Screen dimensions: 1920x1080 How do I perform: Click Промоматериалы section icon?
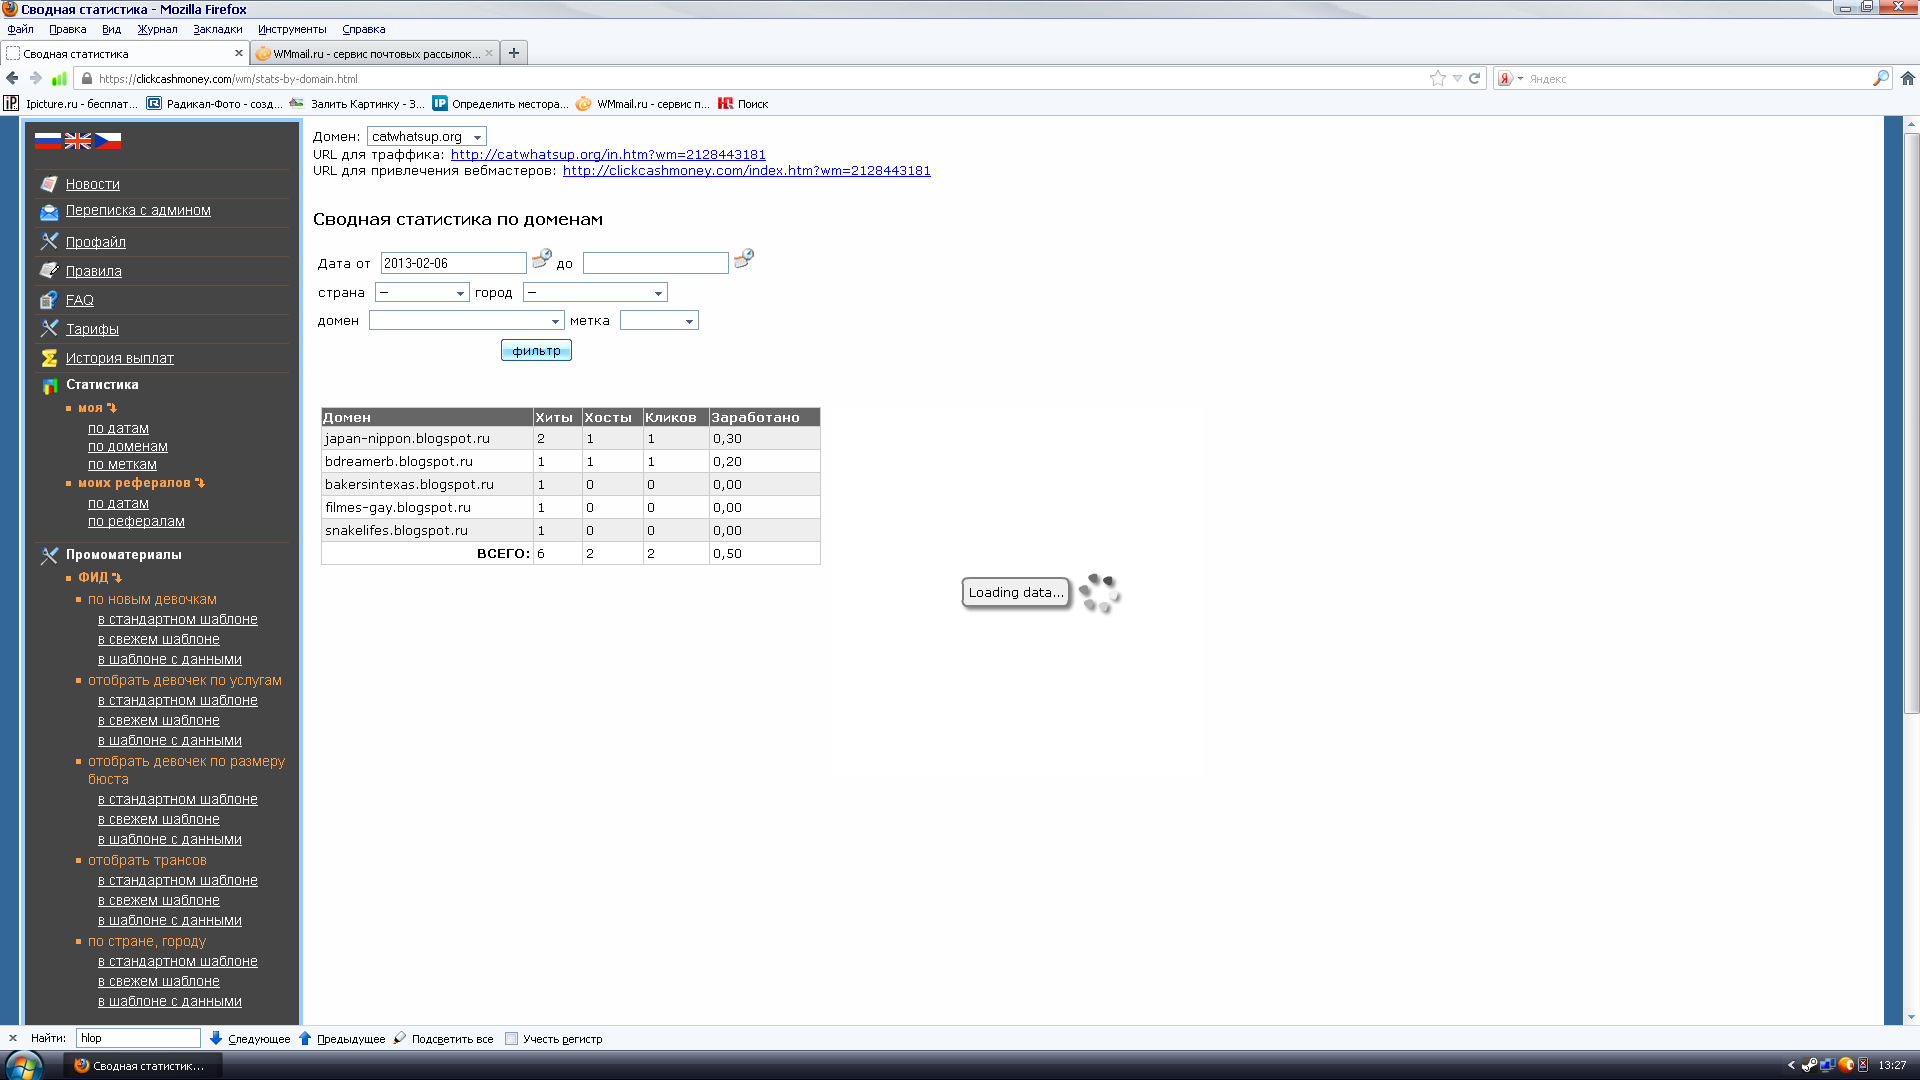49,555
